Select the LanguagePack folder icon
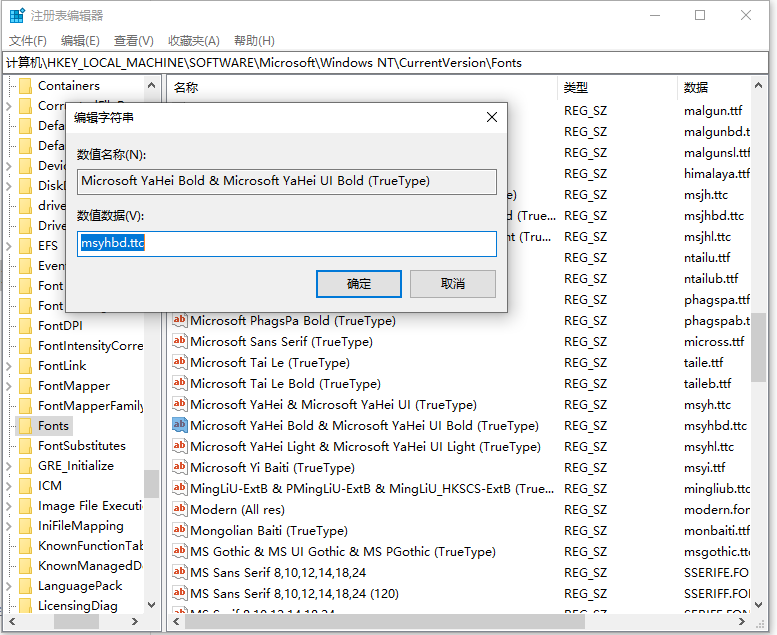Image resolution: width=777 pixels, height=635 pixels. point(25,586)
